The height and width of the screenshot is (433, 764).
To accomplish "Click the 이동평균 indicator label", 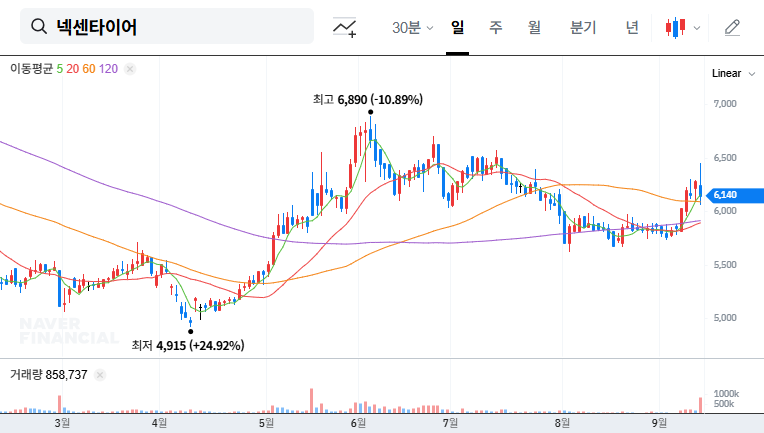I will (x=31, y=69).
